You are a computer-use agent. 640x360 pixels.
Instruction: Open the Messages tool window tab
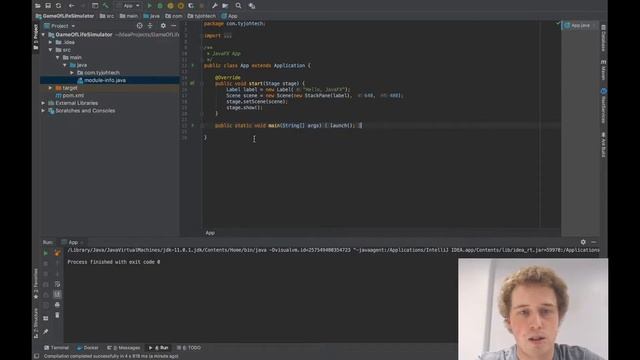(124, 348)
